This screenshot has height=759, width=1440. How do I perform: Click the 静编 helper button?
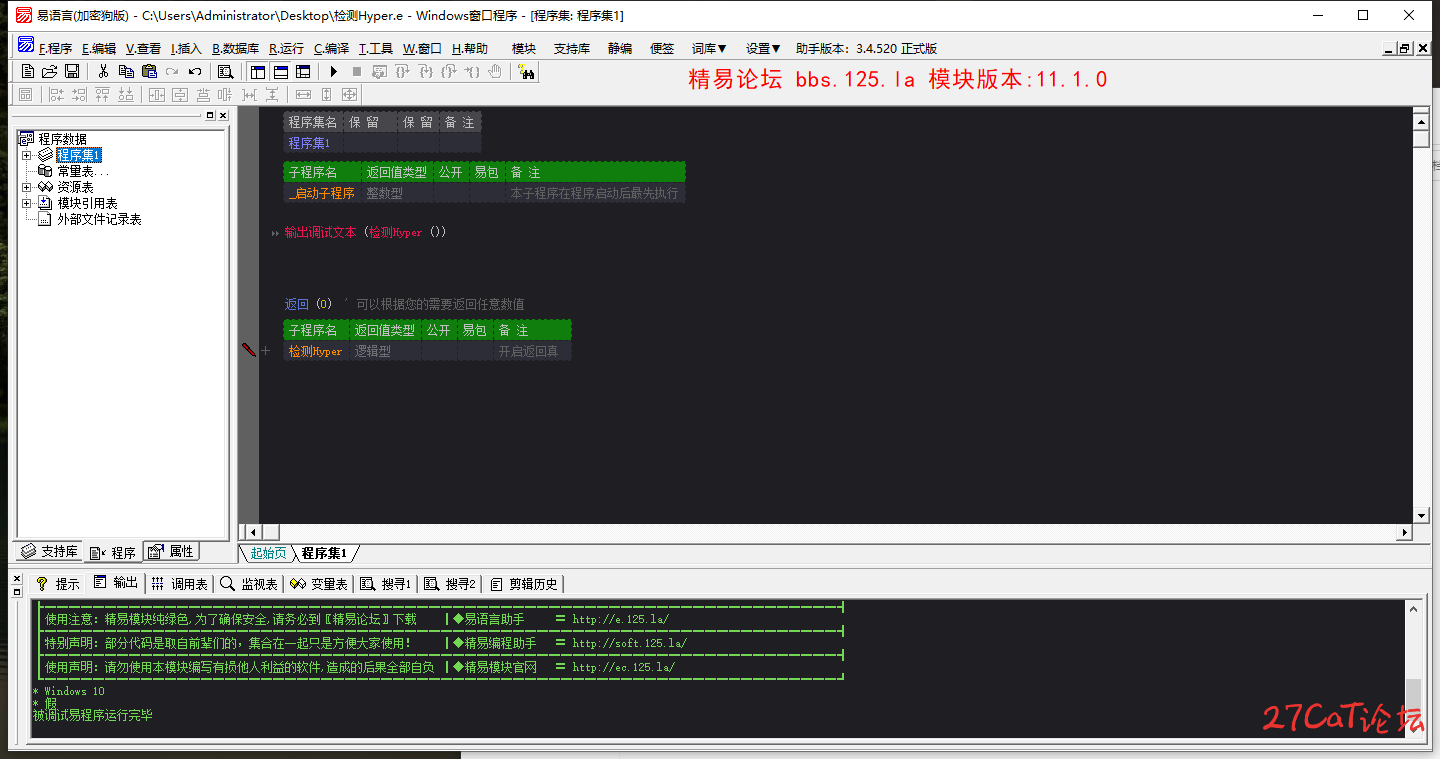click(x=620, y=48)
